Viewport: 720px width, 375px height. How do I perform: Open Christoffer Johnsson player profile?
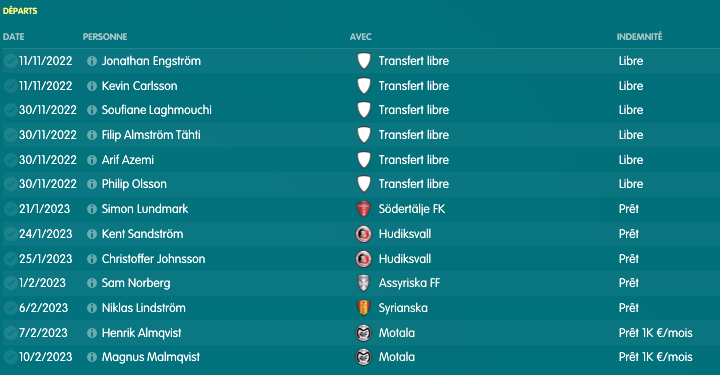tap(153, 258)
